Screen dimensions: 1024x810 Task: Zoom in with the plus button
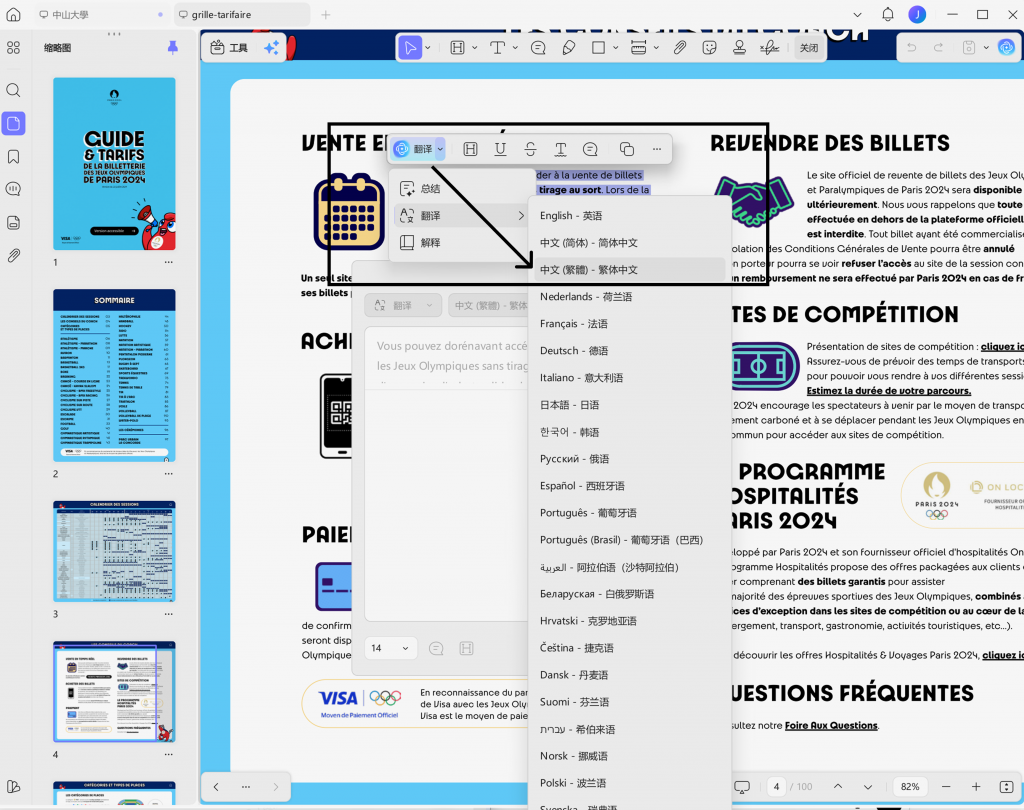pyautogui.click(x=976, y=786)
